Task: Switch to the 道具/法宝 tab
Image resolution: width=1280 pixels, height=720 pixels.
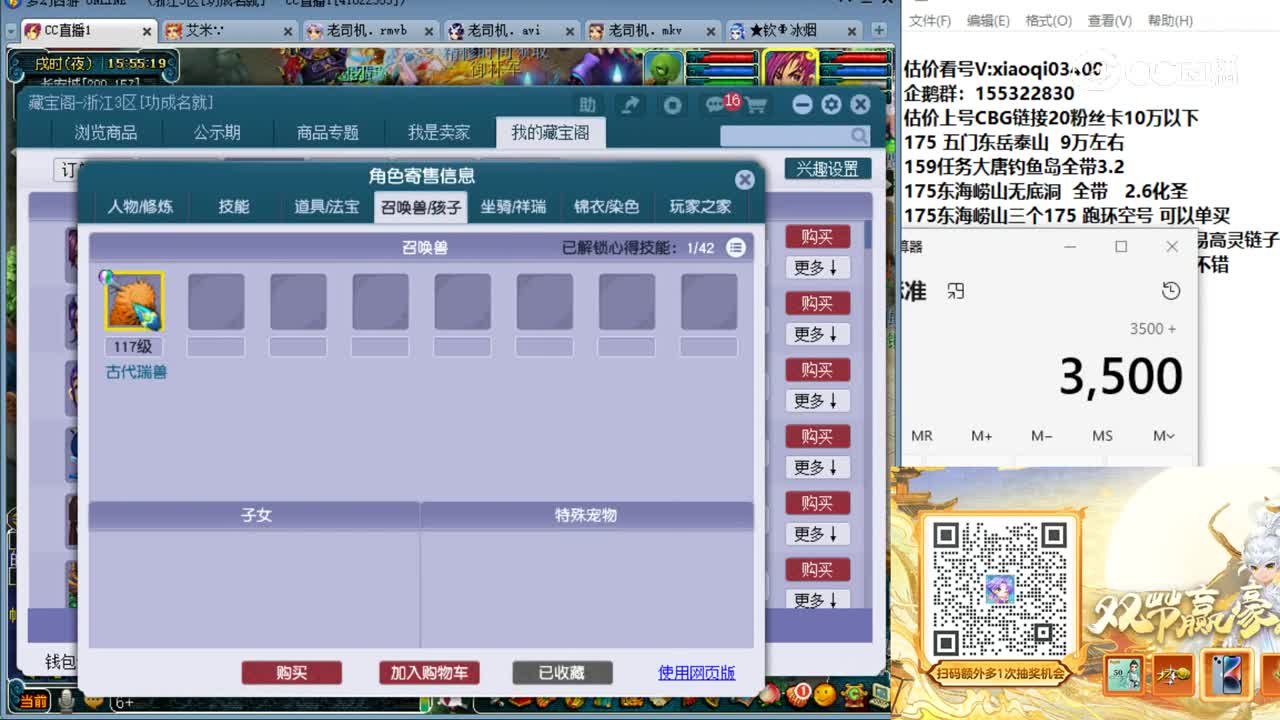Action: point(326,207)
